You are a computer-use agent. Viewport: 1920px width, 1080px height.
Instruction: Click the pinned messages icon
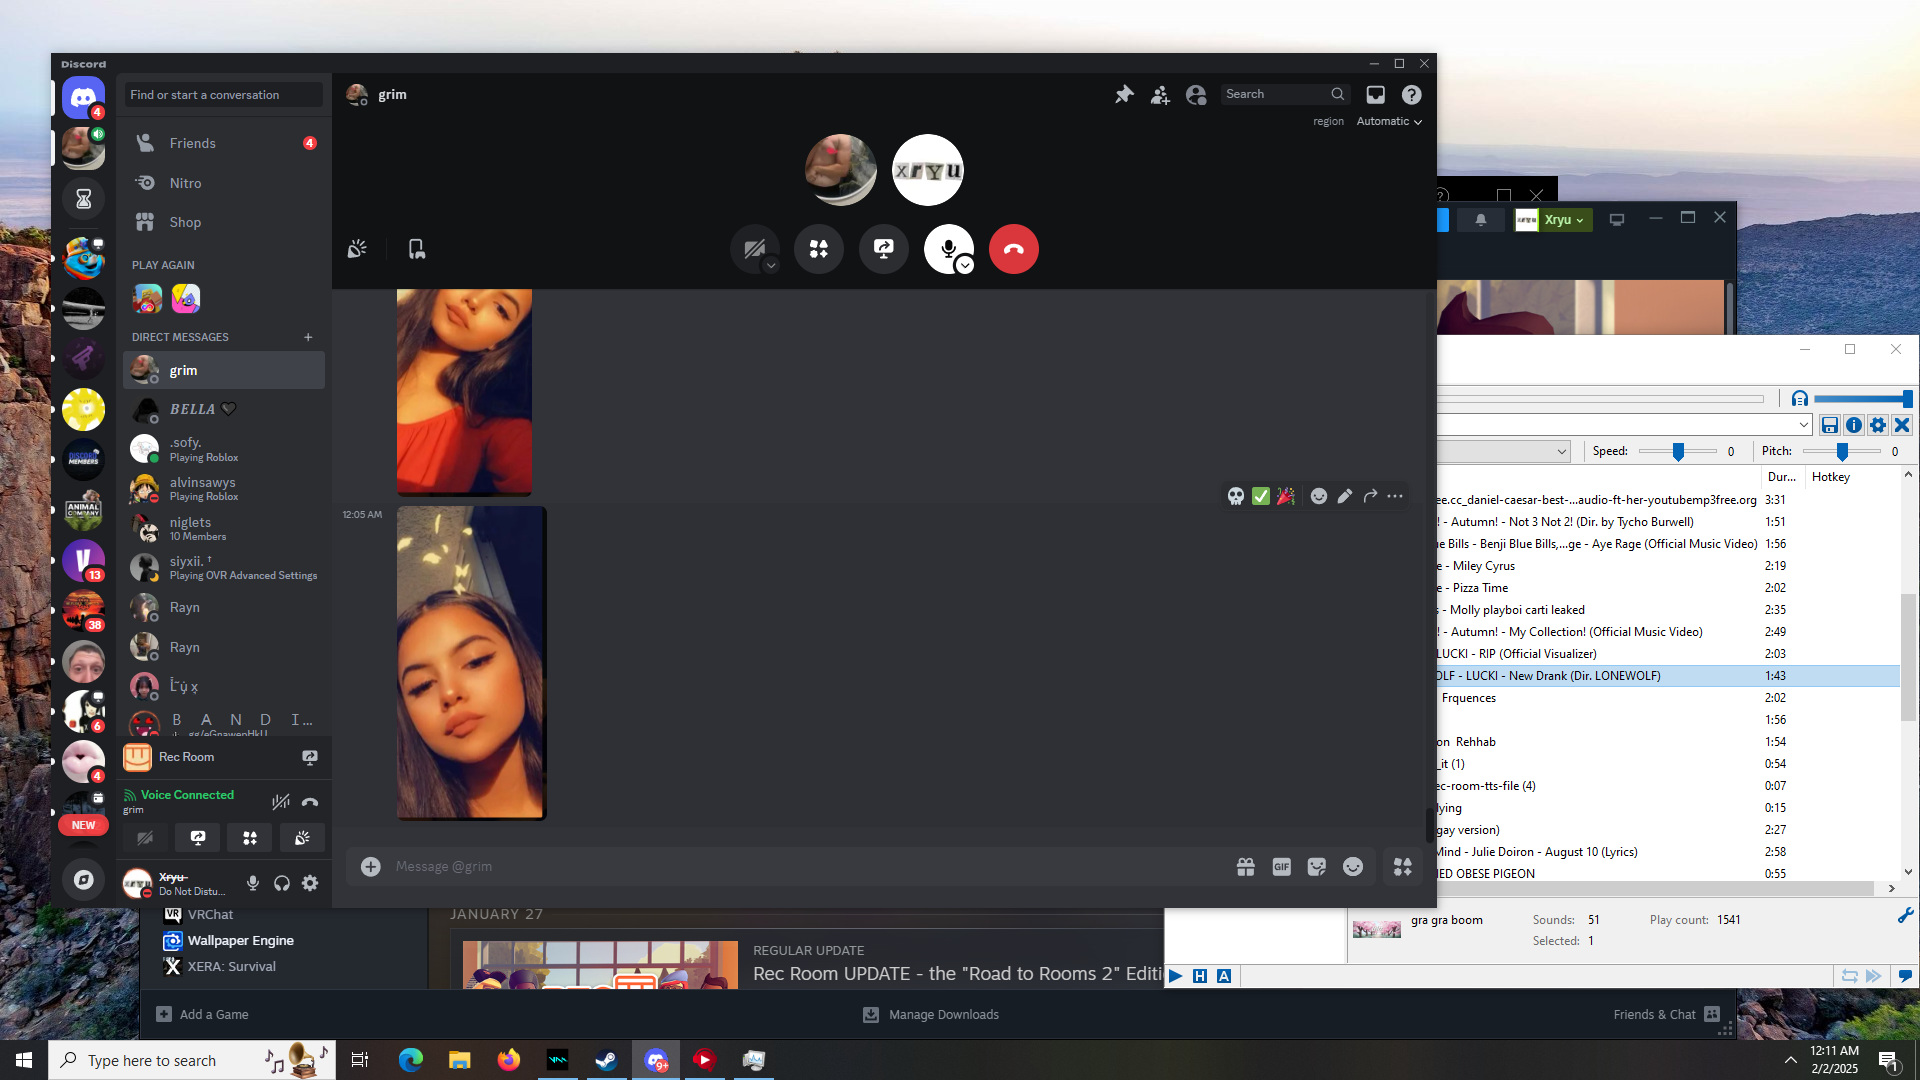point(1124,94)
